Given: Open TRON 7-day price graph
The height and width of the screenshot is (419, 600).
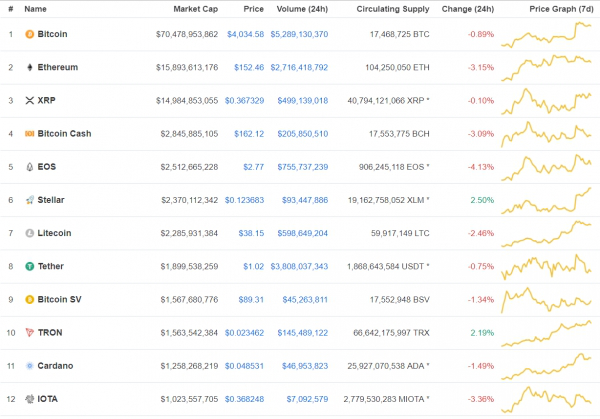Looking at the screenshot, I should pos(546,333).
